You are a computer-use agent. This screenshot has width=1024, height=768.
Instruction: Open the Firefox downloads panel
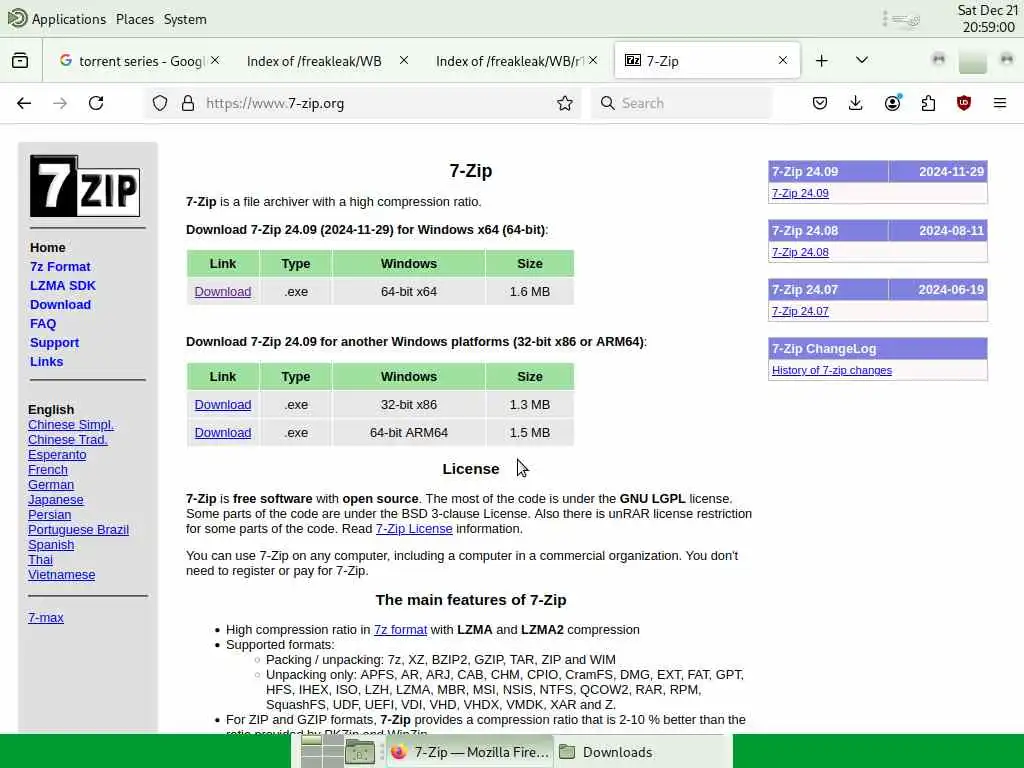pos(856,103)
